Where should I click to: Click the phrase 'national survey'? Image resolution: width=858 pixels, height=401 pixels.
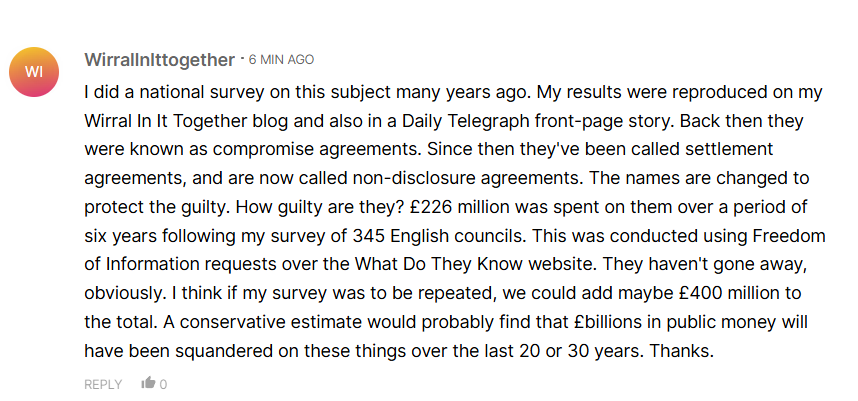coord(168,92)
